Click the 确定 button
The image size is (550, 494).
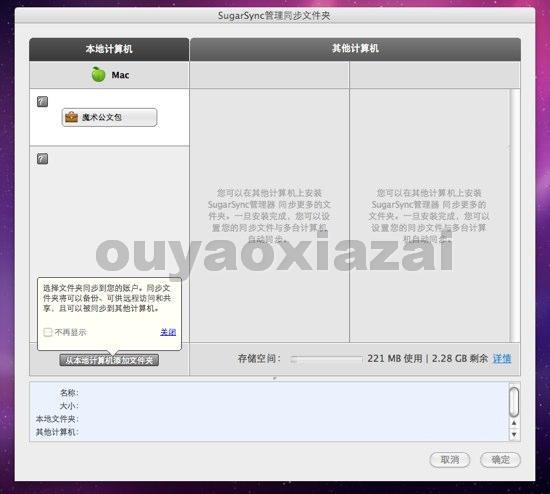[500, 460]
